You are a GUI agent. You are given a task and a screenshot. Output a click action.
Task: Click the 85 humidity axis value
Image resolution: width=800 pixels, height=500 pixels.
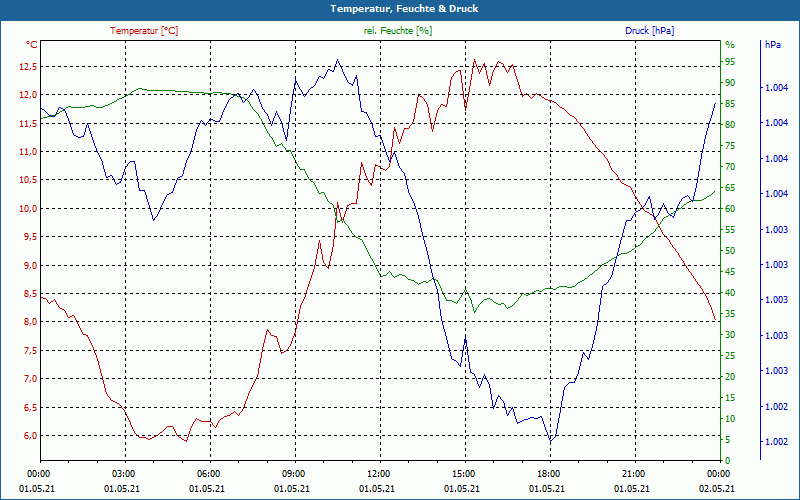pyautogui.click(x=730, y=104)
